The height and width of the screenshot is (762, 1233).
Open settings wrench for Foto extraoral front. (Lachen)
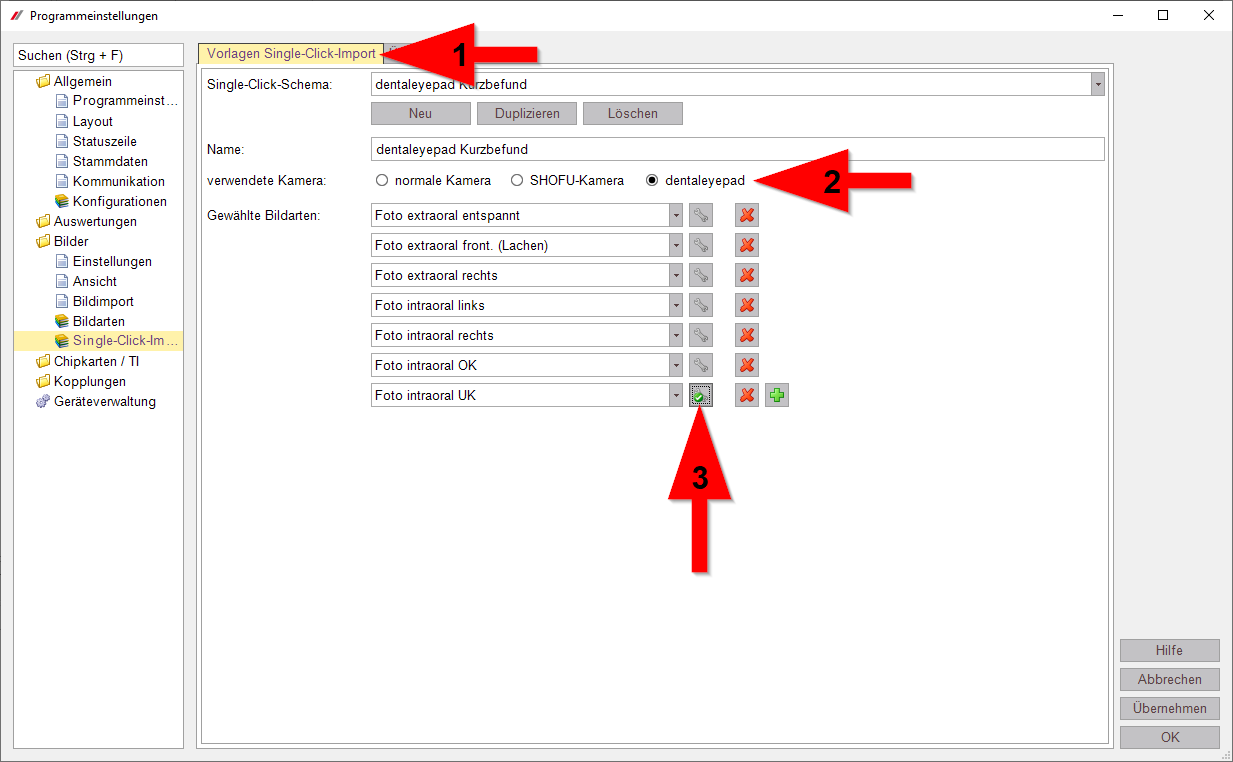[x=701, y=245]
